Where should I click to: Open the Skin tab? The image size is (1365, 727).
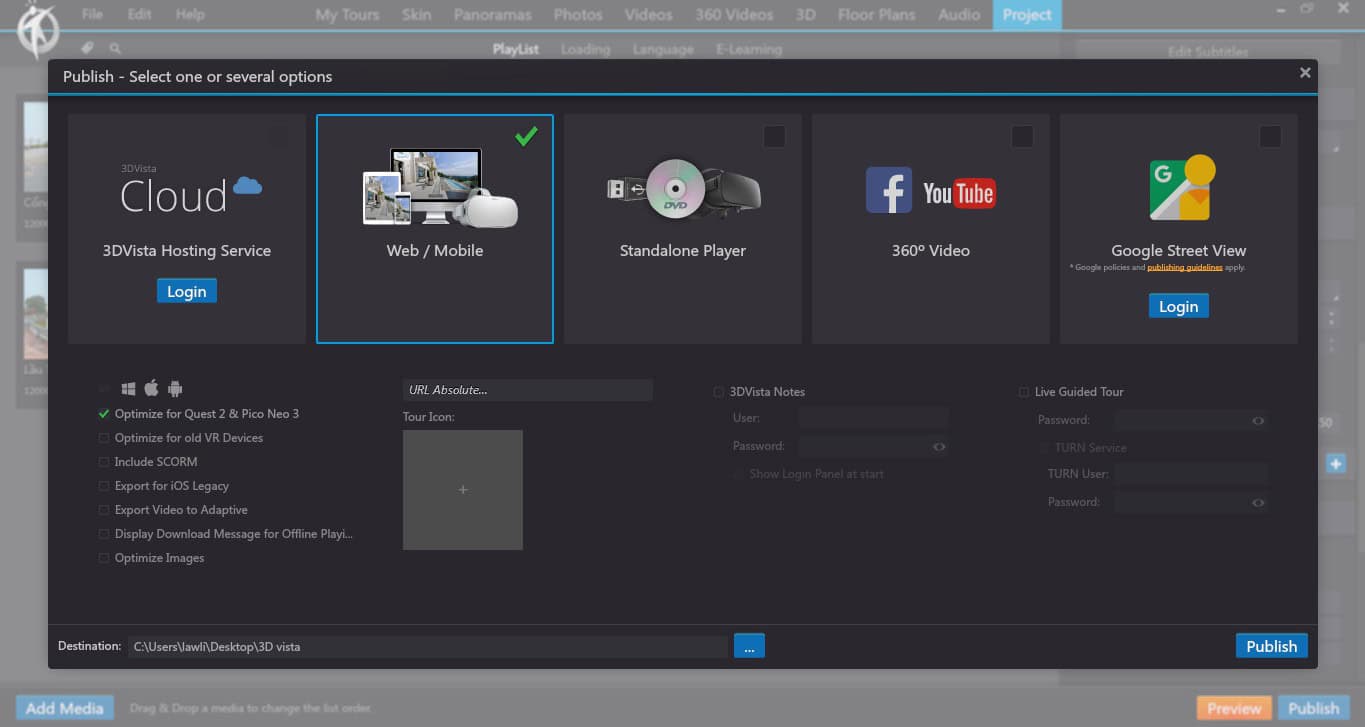tap(417, 15)
